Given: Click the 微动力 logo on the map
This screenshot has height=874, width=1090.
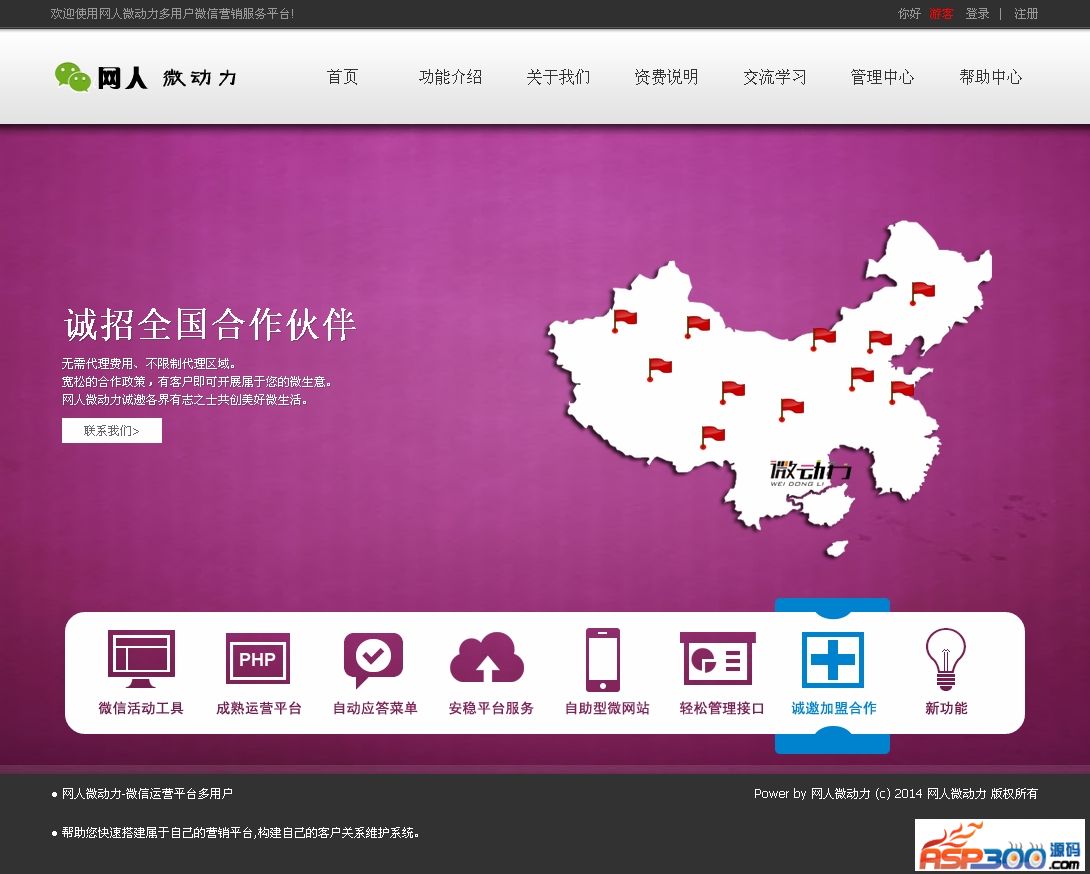Looking at the screenshot, I should (x=811, y=472).
